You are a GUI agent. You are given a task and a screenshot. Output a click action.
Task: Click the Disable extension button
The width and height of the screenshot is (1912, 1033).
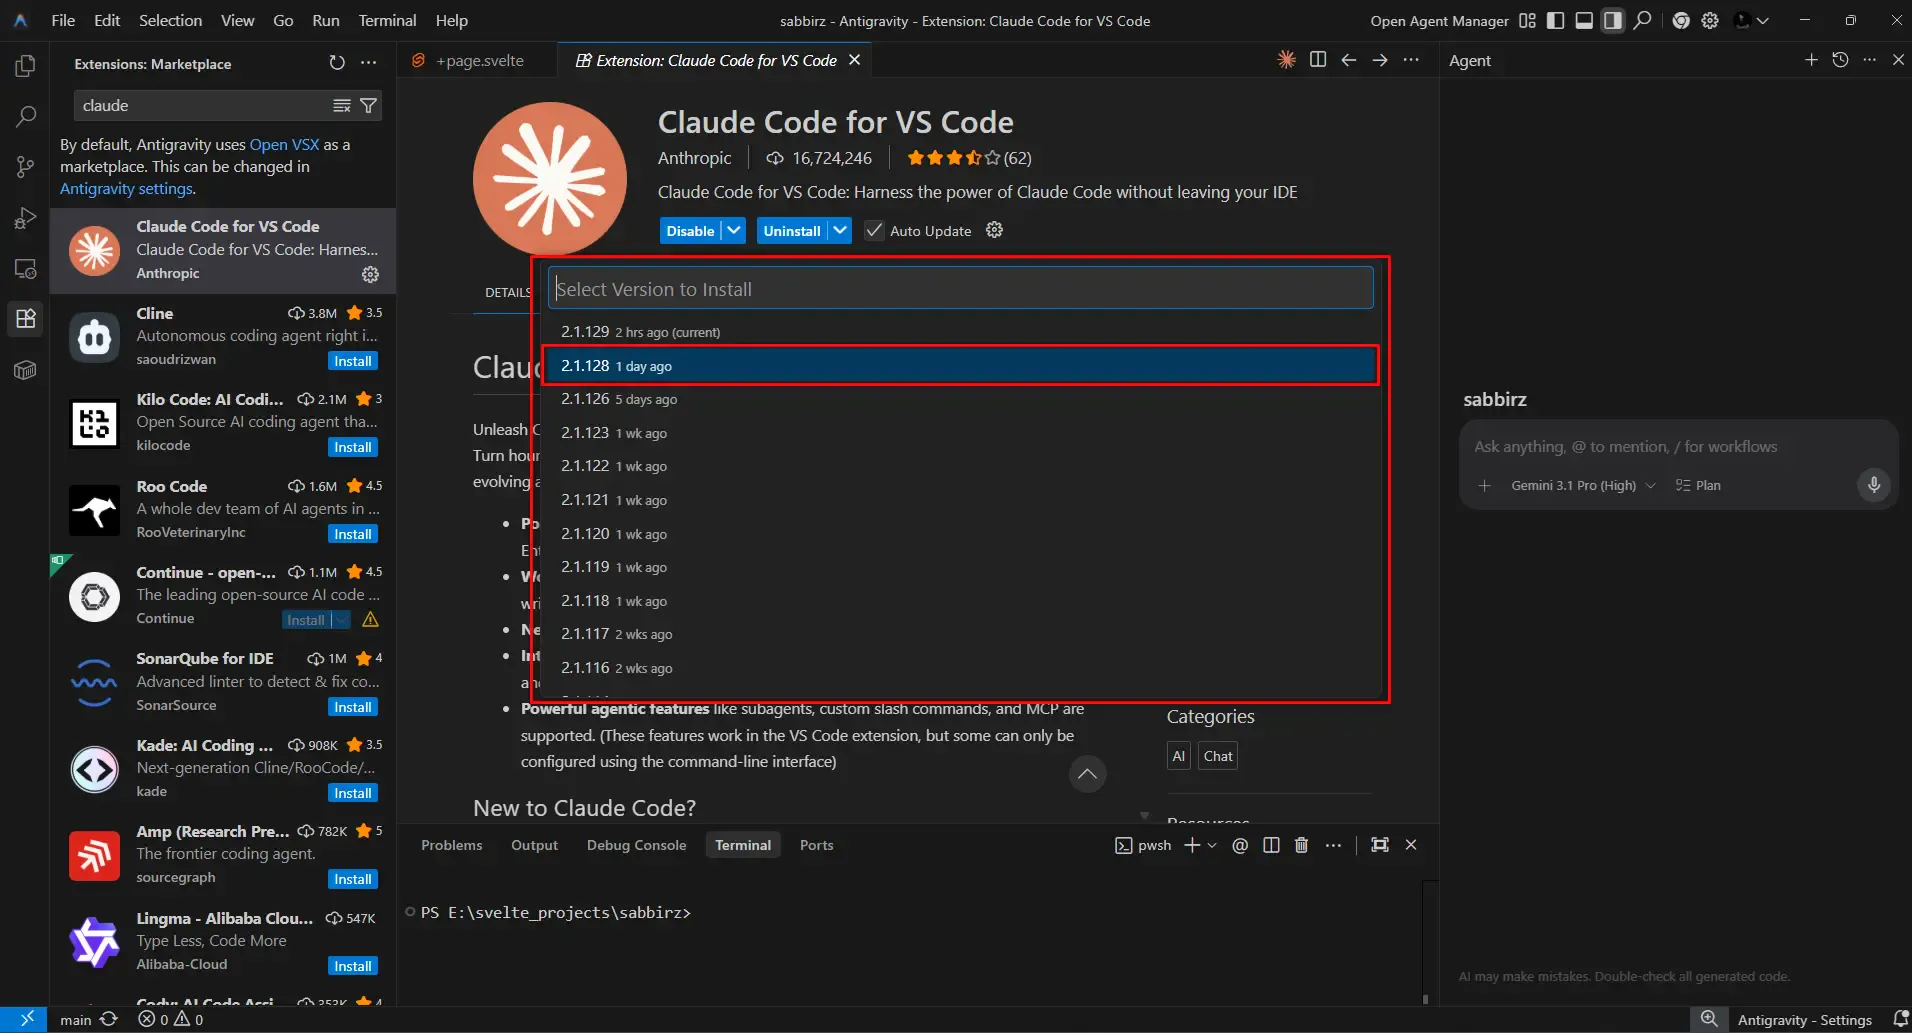690,230
